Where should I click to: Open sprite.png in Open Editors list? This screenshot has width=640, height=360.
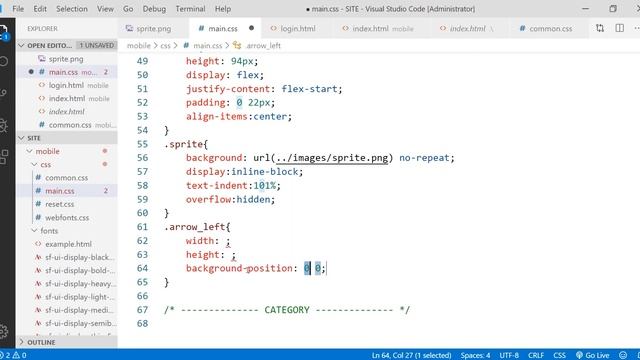coord(66,59)
